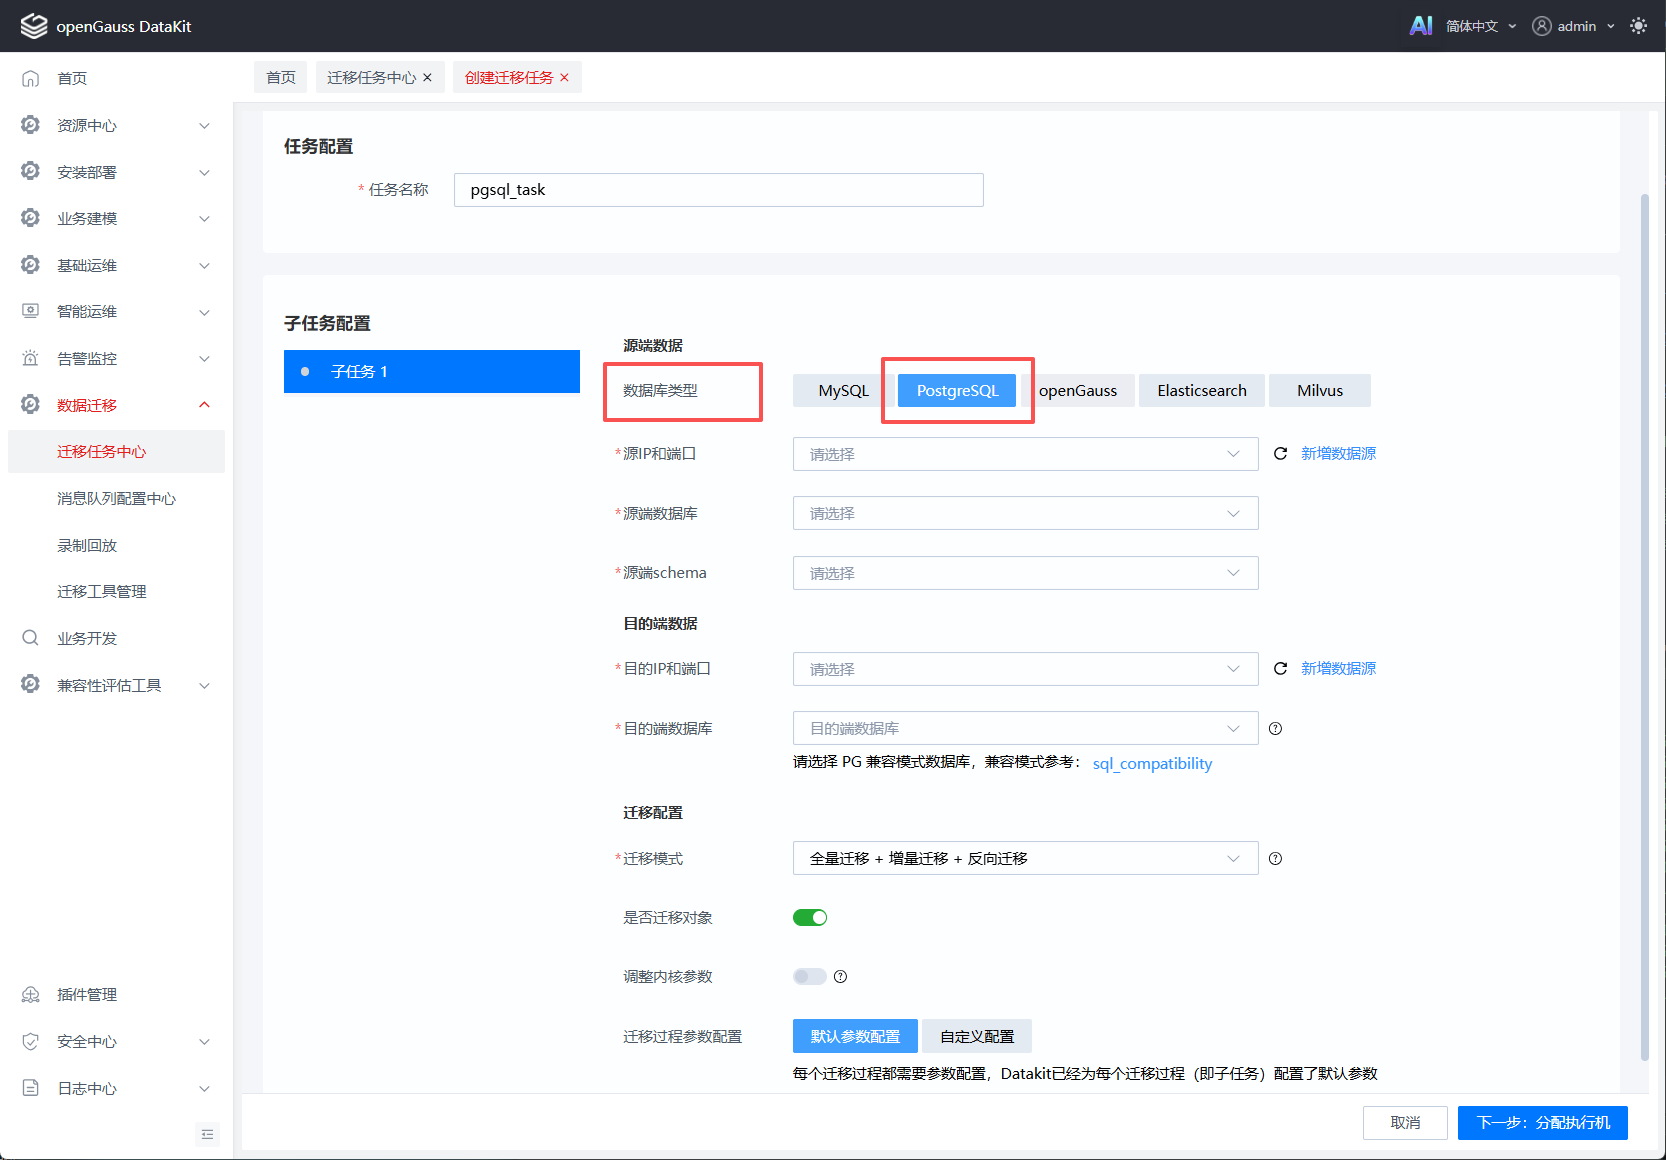Screen dimensions: 1666x1160
Task: Click the 日志中心 document icon
Action: click(x=31, y=1088)
